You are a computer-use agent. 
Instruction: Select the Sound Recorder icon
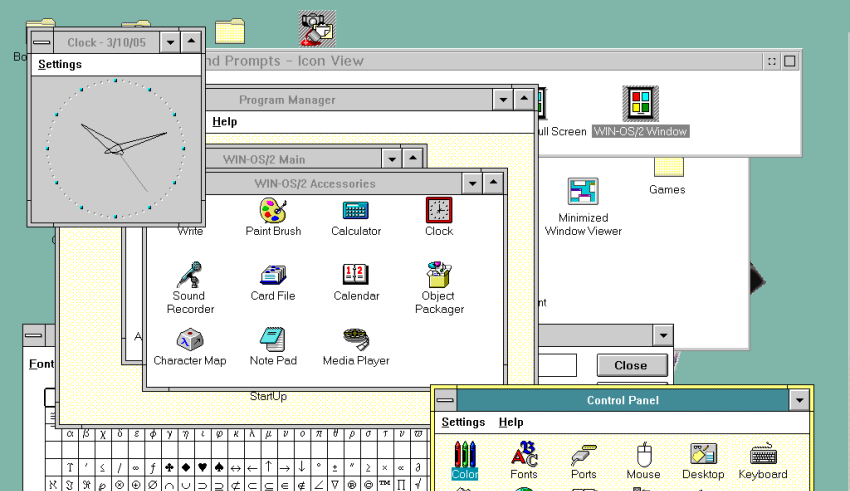pos(188,274)
